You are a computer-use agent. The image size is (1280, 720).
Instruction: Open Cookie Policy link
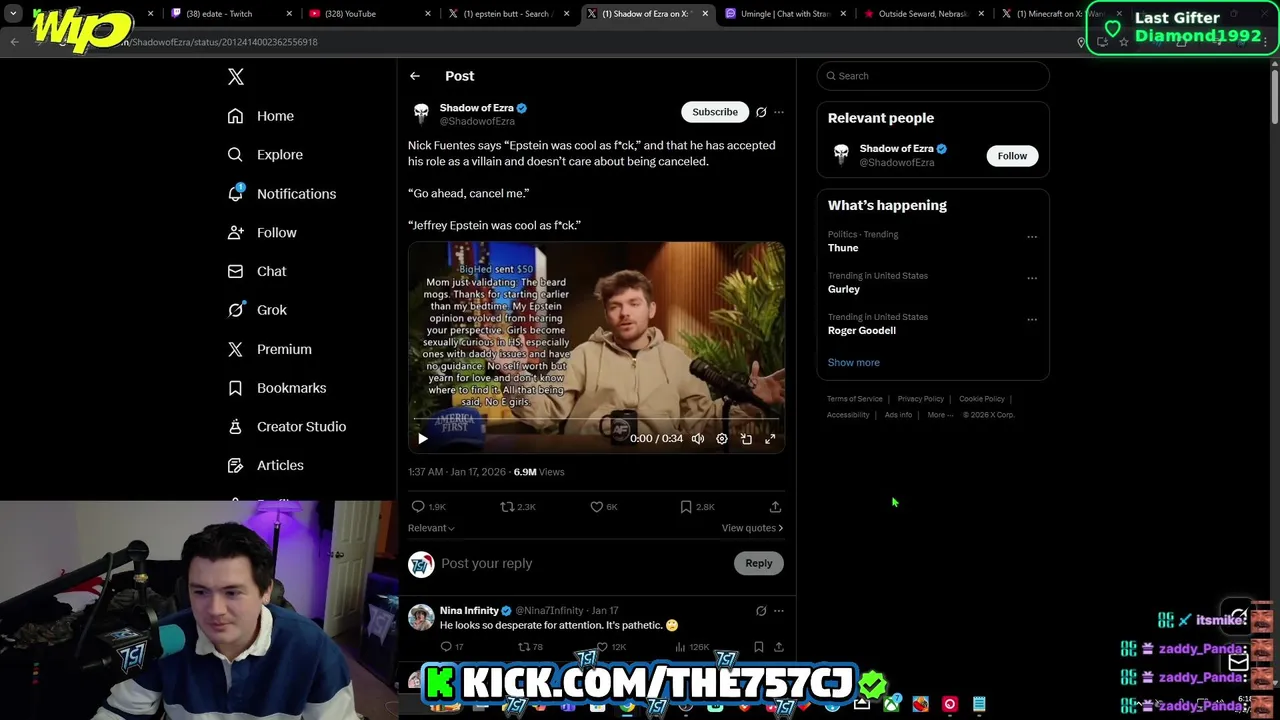tap(982, 399)
